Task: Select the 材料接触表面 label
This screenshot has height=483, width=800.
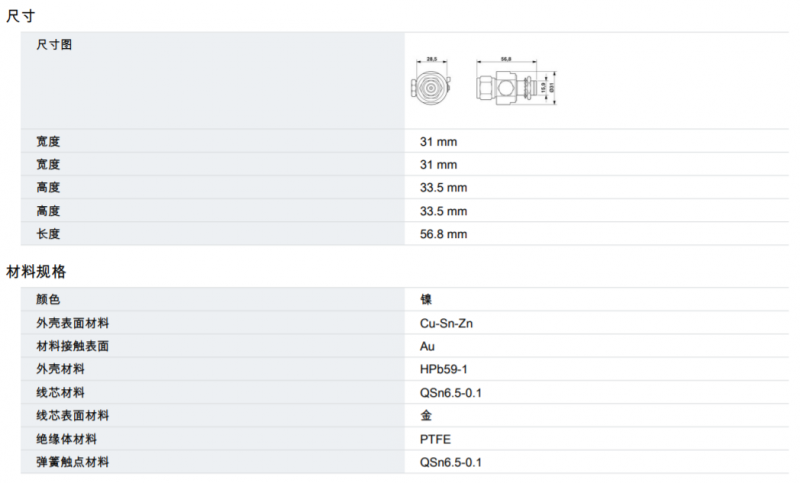Action: (x=73, y=346)
